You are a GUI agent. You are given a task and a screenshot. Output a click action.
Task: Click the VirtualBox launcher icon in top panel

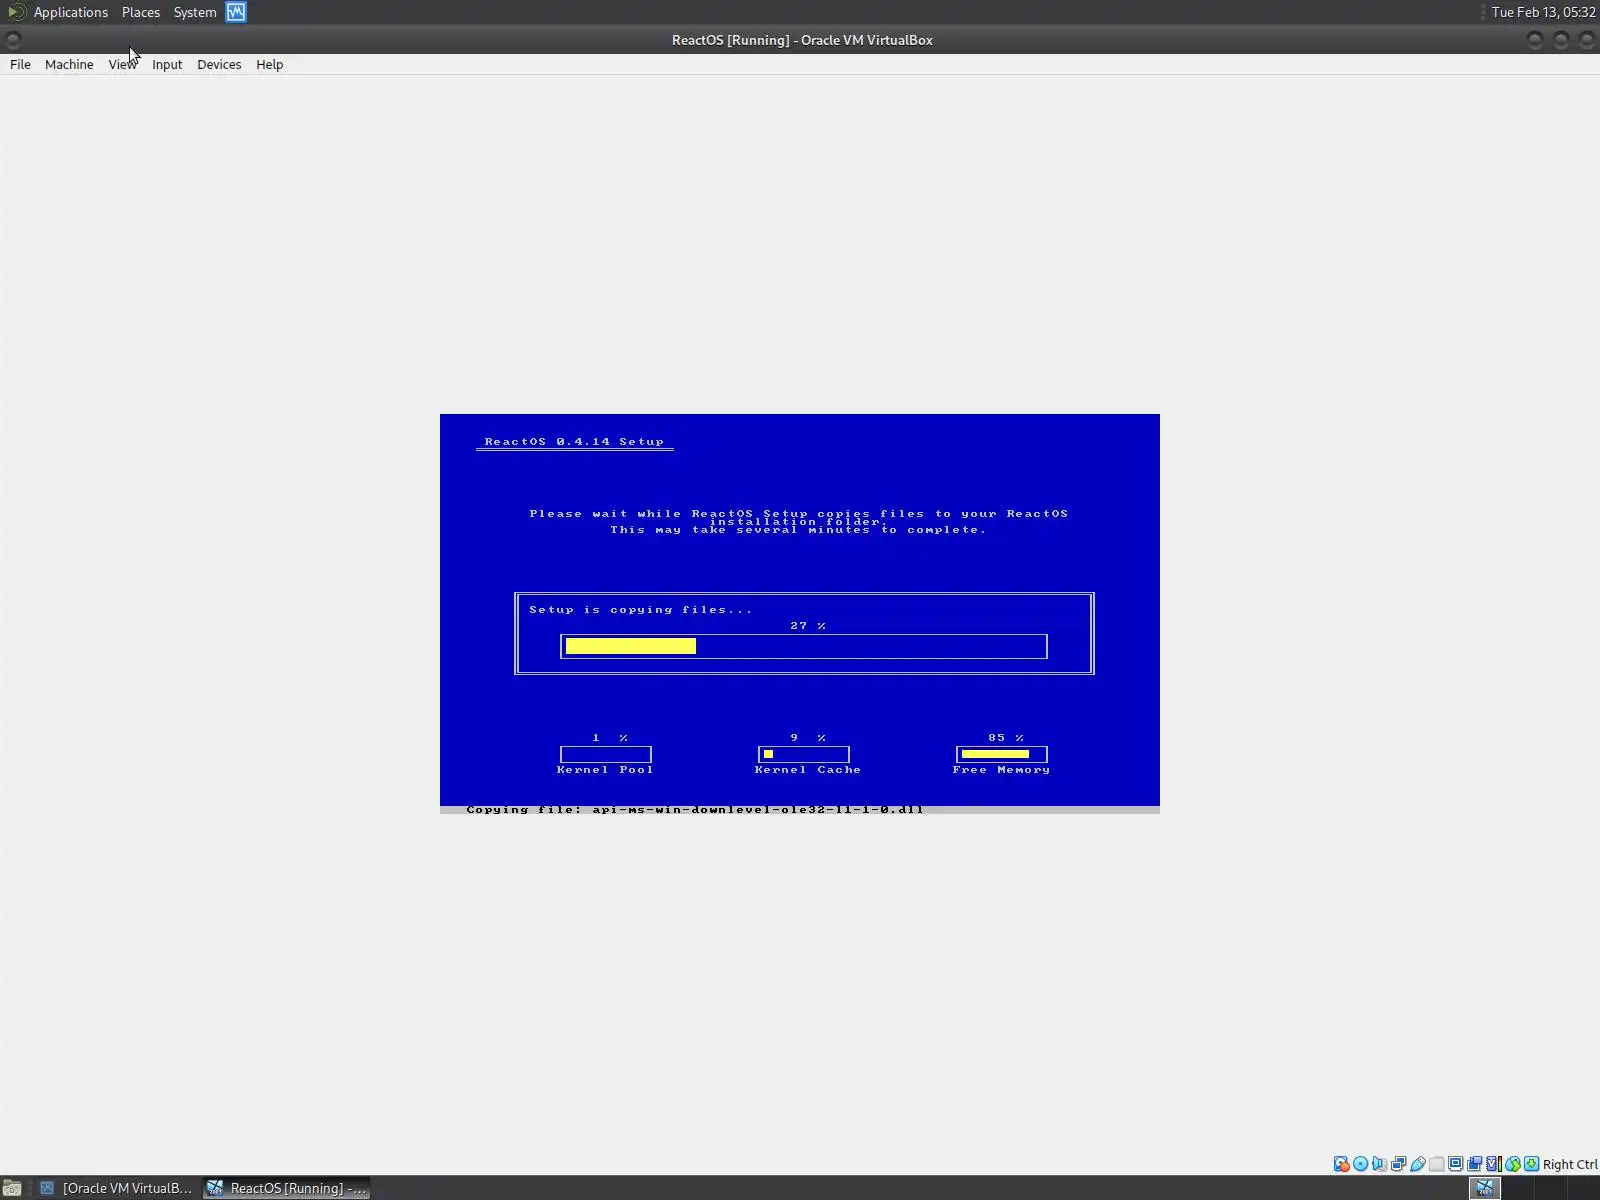pyautogui.click(x=236, y=12)
